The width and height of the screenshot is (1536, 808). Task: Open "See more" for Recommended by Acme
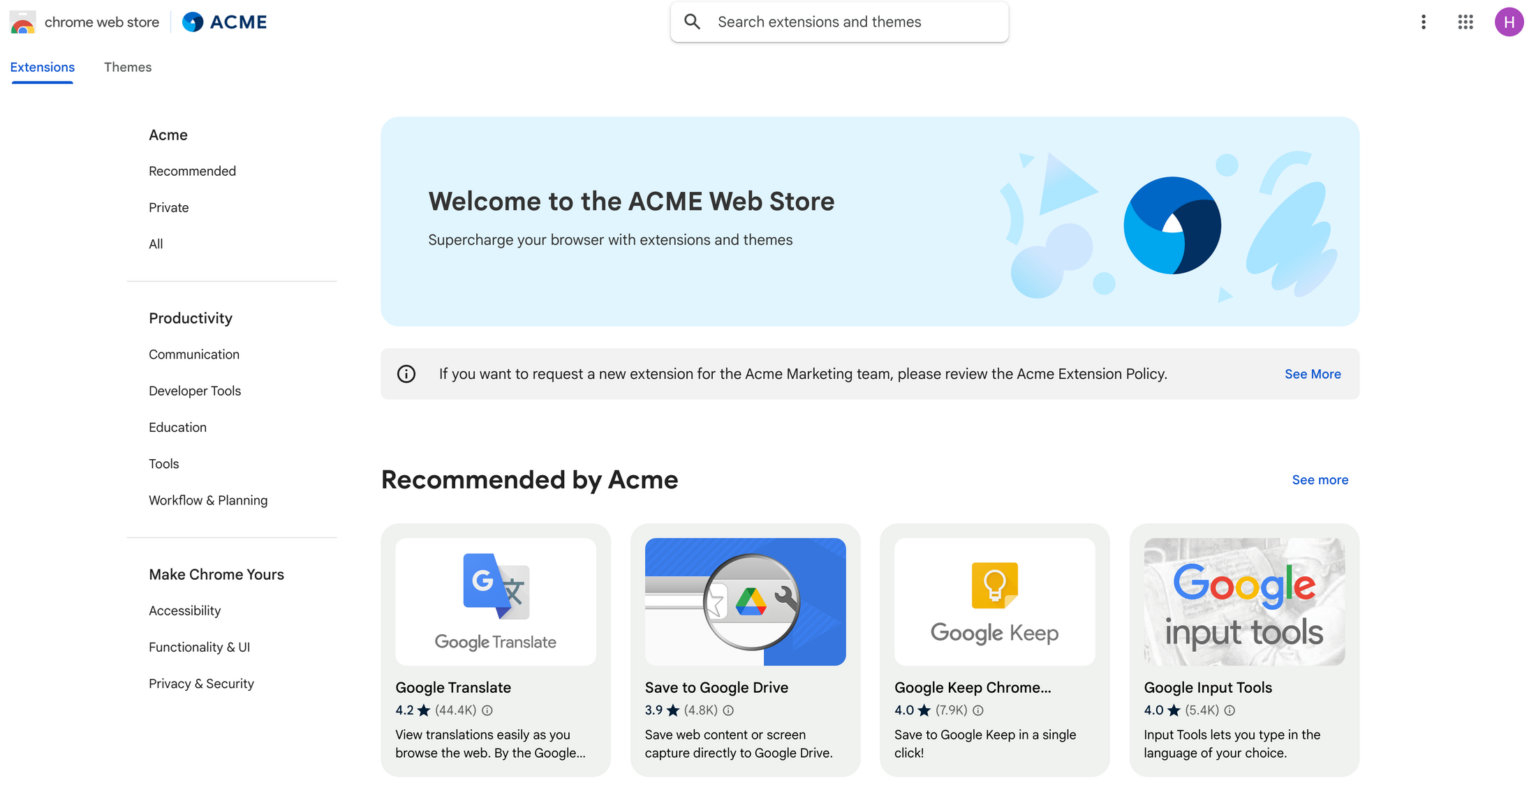pyautogui.click(x=1320, y=480)
